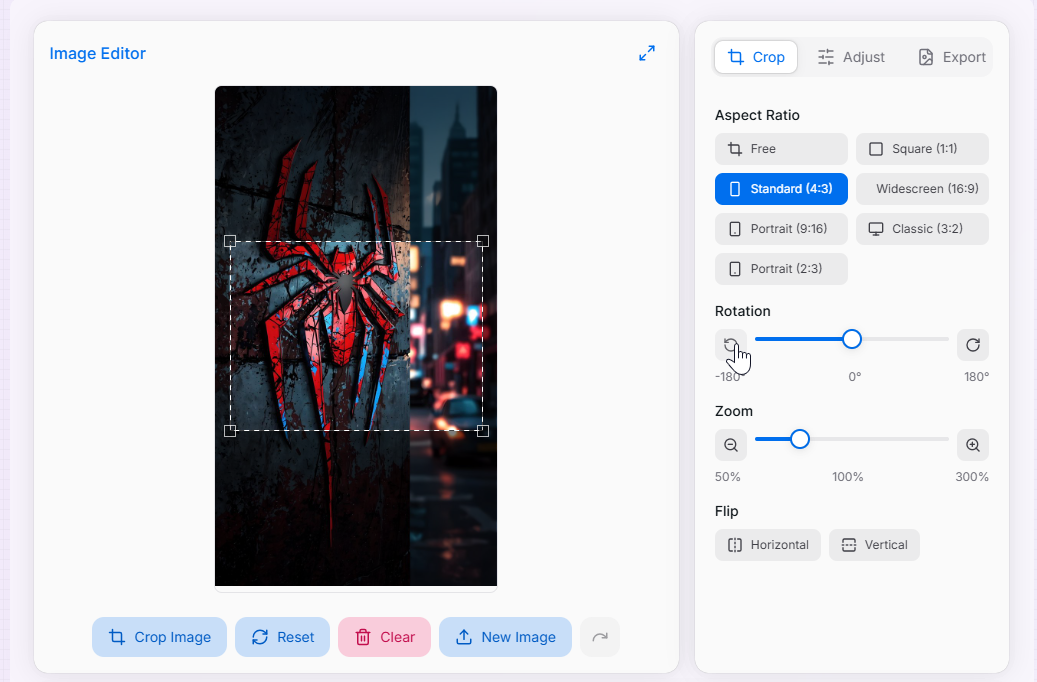Flip the image vertically

pos(874,545)
